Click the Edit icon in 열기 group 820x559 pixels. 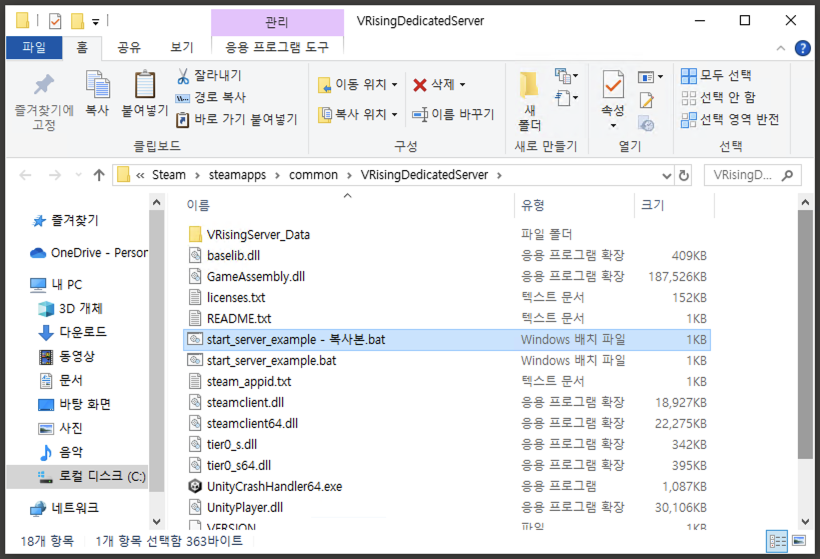click(646, 100)
